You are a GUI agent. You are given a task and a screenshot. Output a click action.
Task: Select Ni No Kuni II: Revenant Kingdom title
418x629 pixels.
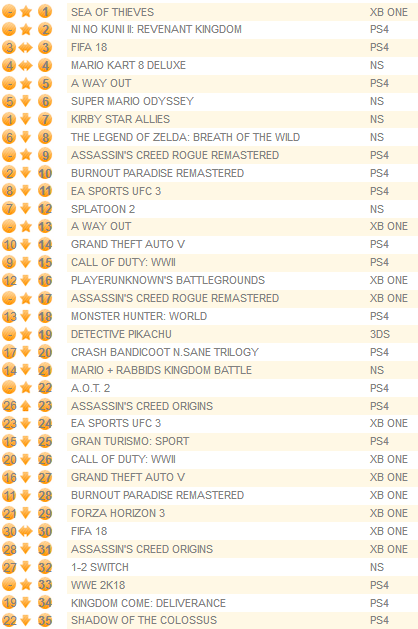[156, 29]
